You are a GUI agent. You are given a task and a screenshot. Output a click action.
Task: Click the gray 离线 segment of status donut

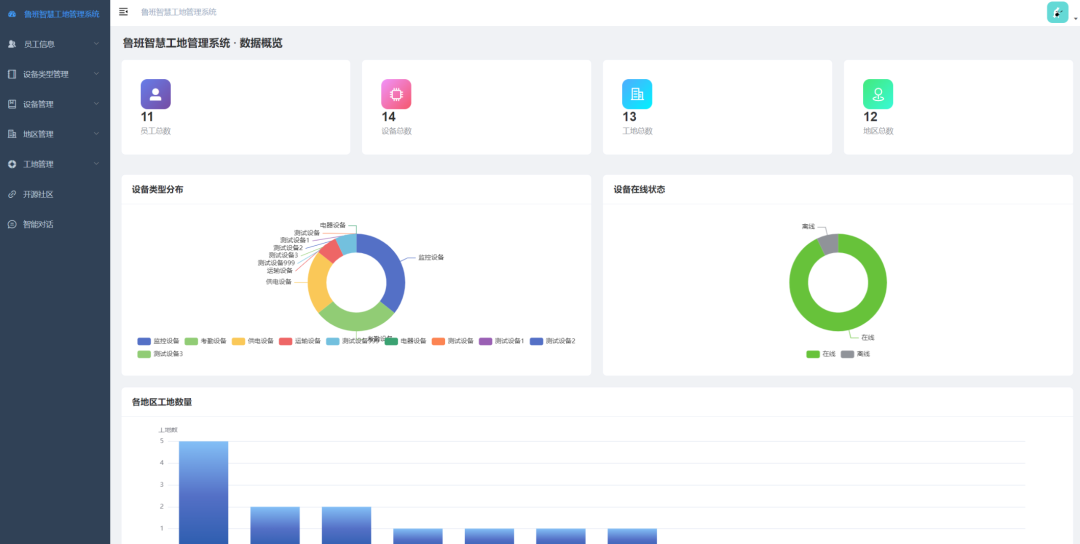[x=829, y=244]
